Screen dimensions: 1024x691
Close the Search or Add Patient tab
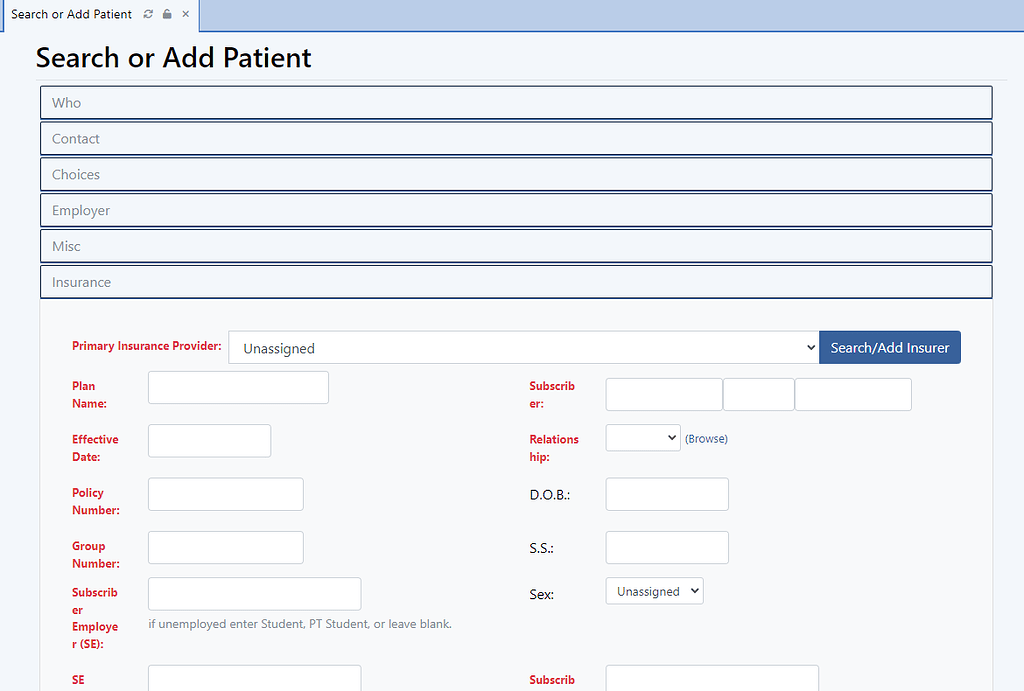184,14
